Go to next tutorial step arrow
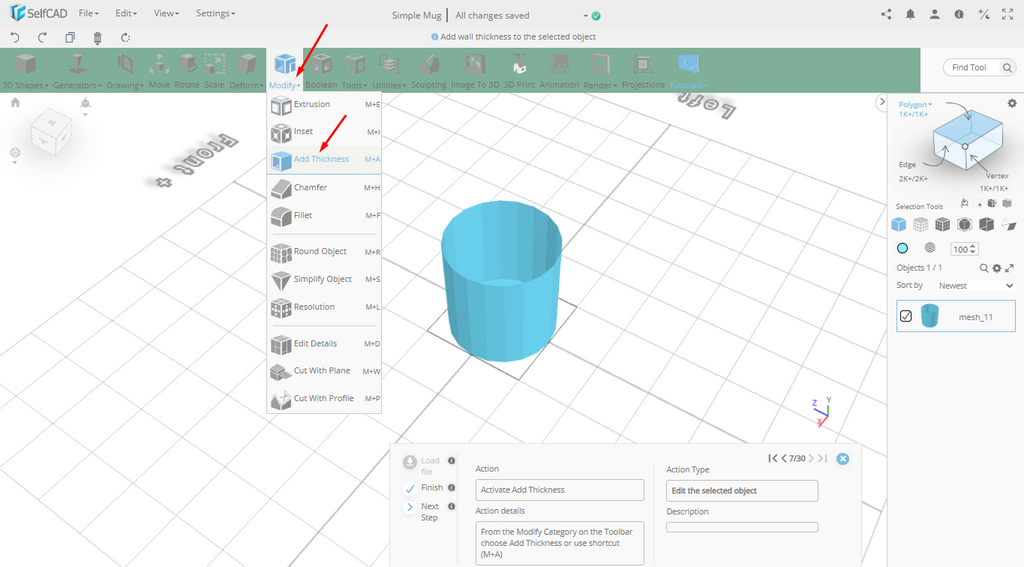This screenshot has height=567, width=1024. [811, 459]
